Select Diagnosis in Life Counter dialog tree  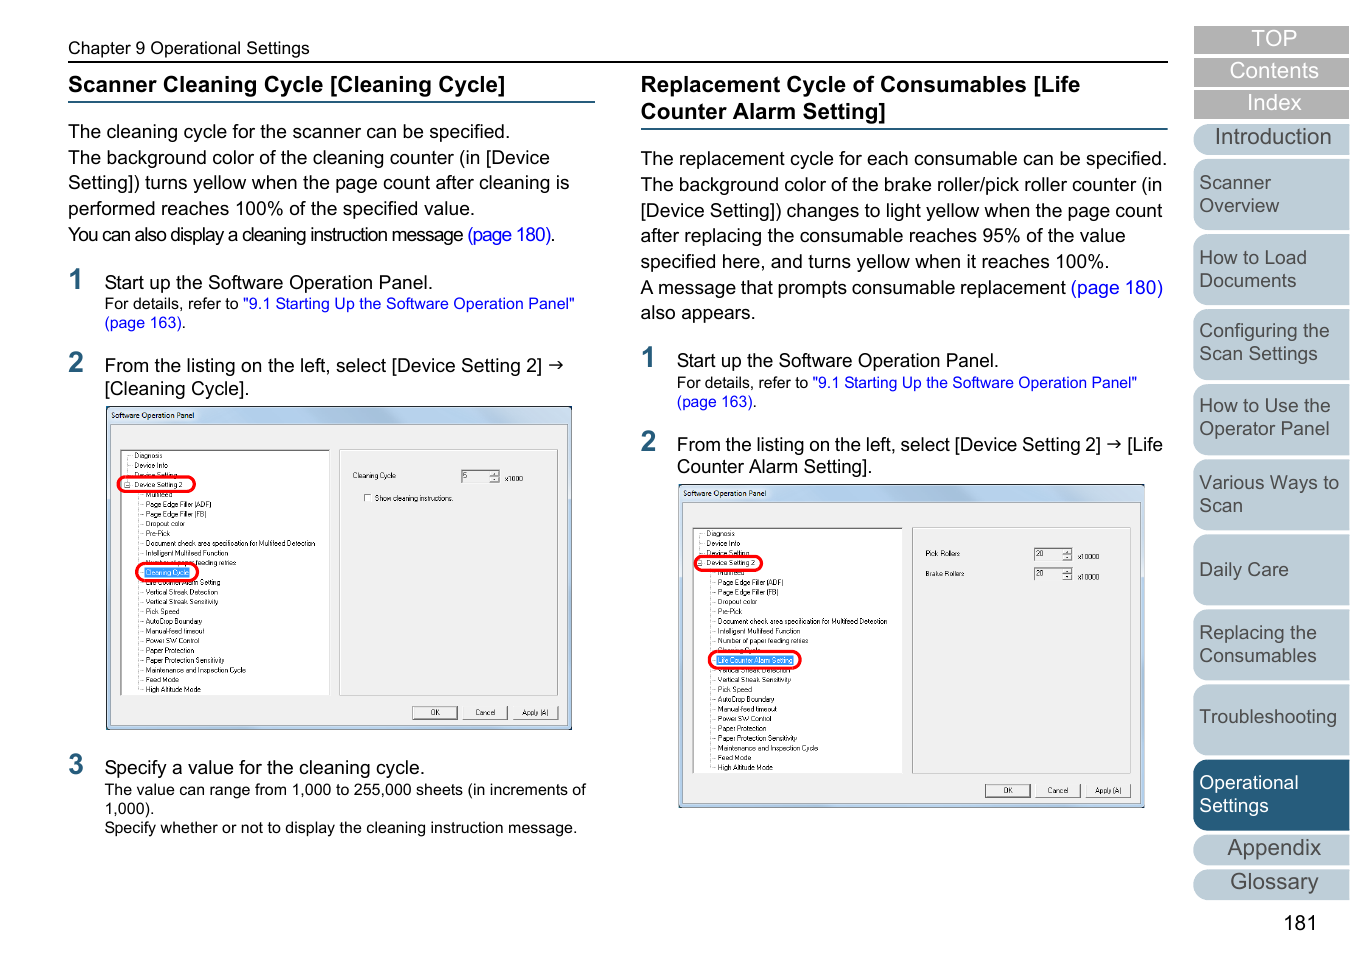coord(720,534)
